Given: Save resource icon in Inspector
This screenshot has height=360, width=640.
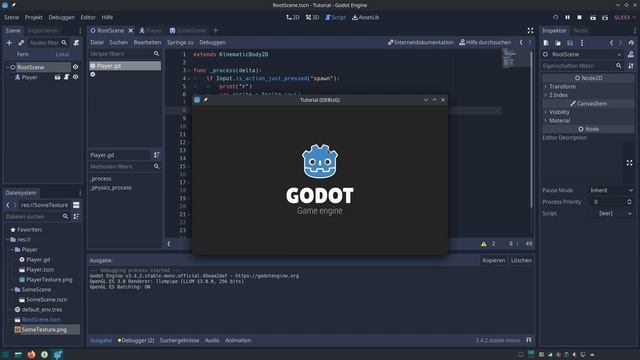Looking at the screenshot, I should click(x=570, y=43).
